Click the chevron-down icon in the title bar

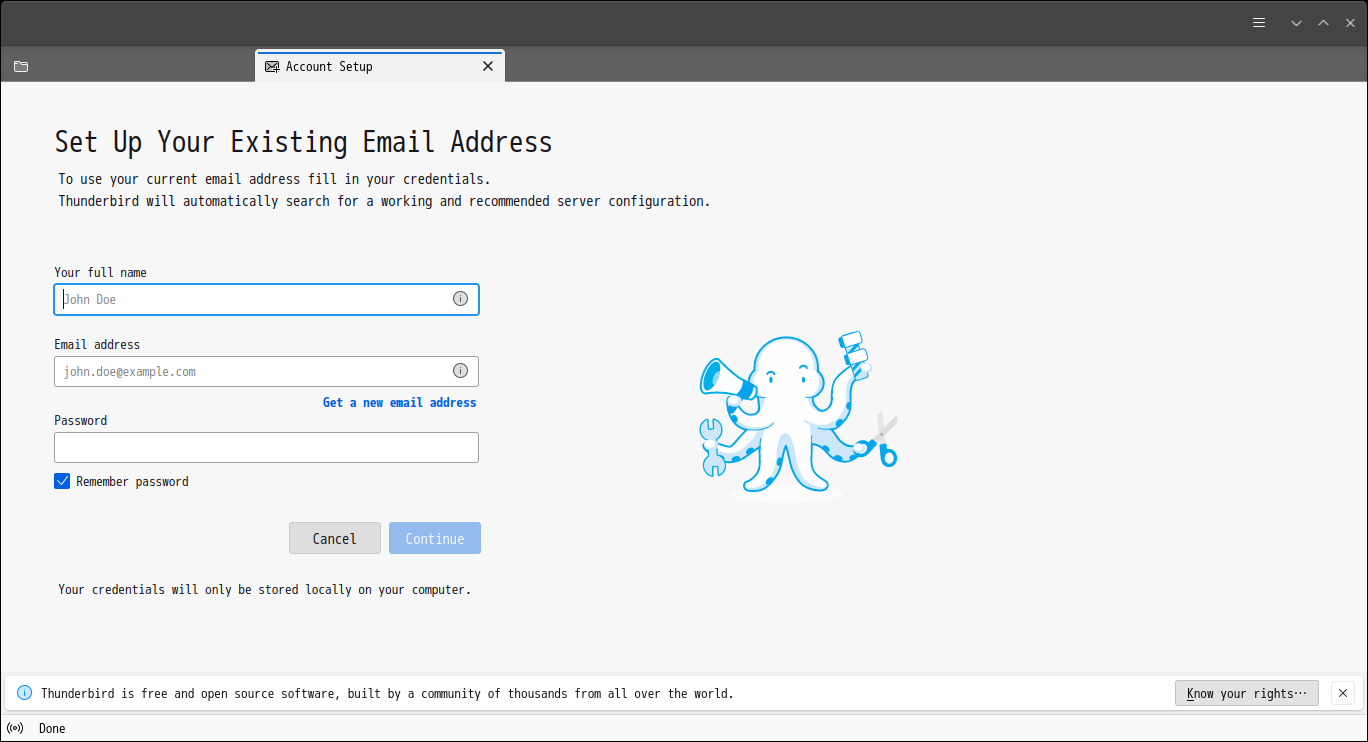click(1296, 22)
